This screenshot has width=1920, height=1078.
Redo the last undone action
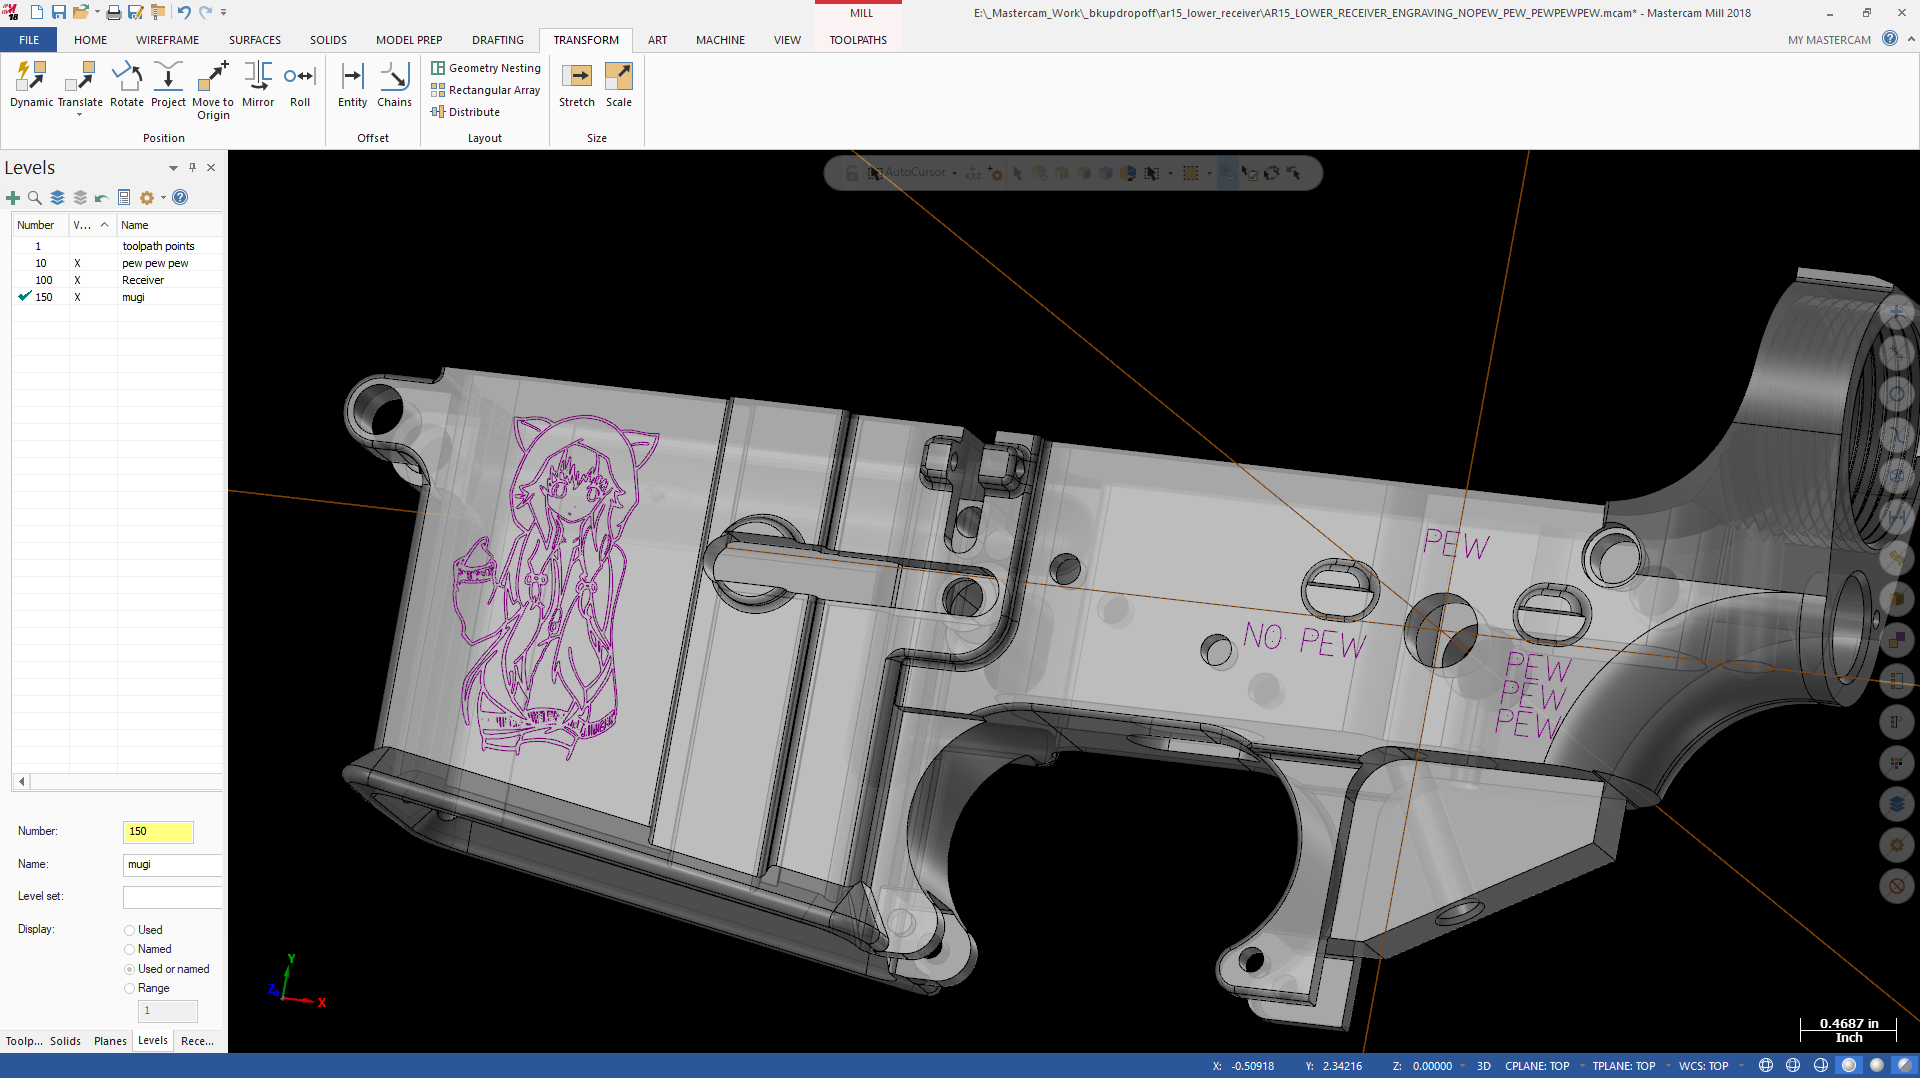(x=205, y=12)
